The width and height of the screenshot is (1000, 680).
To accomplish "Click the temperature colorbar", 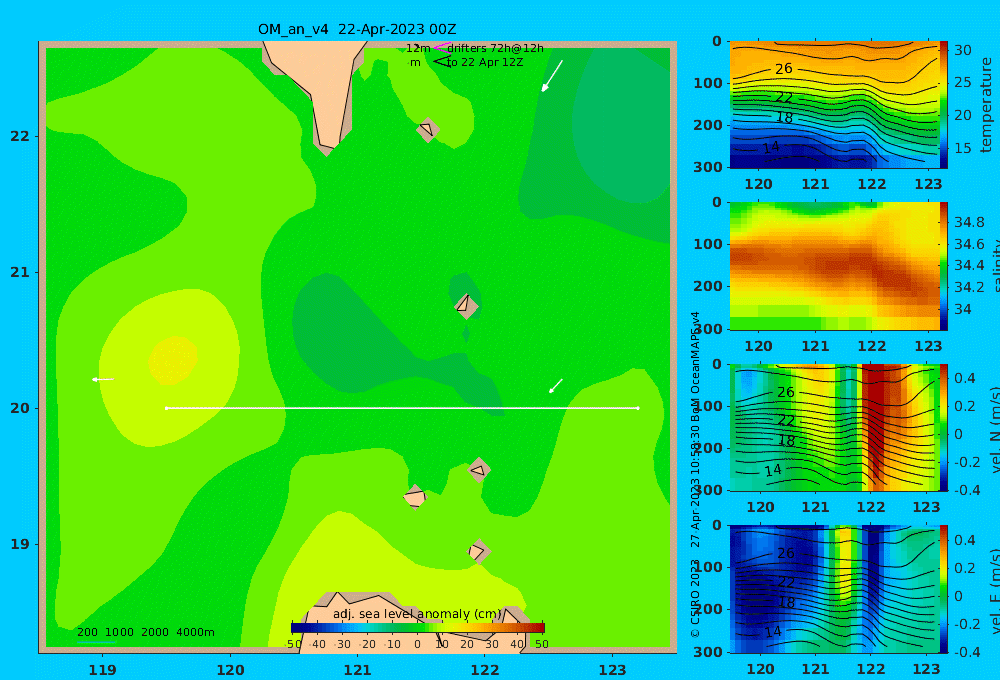I will click(943, 105).
